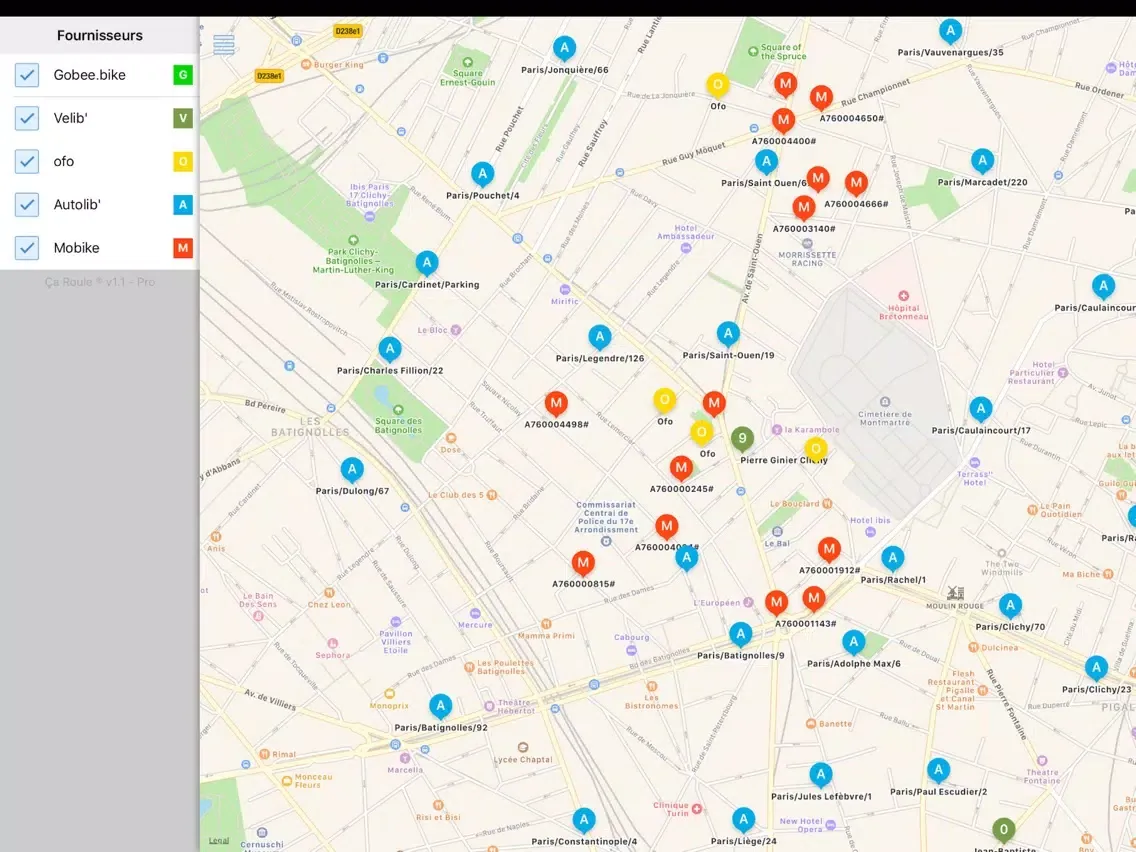Select the Autolib' pin at Paris/Jonquière/66

565,48
